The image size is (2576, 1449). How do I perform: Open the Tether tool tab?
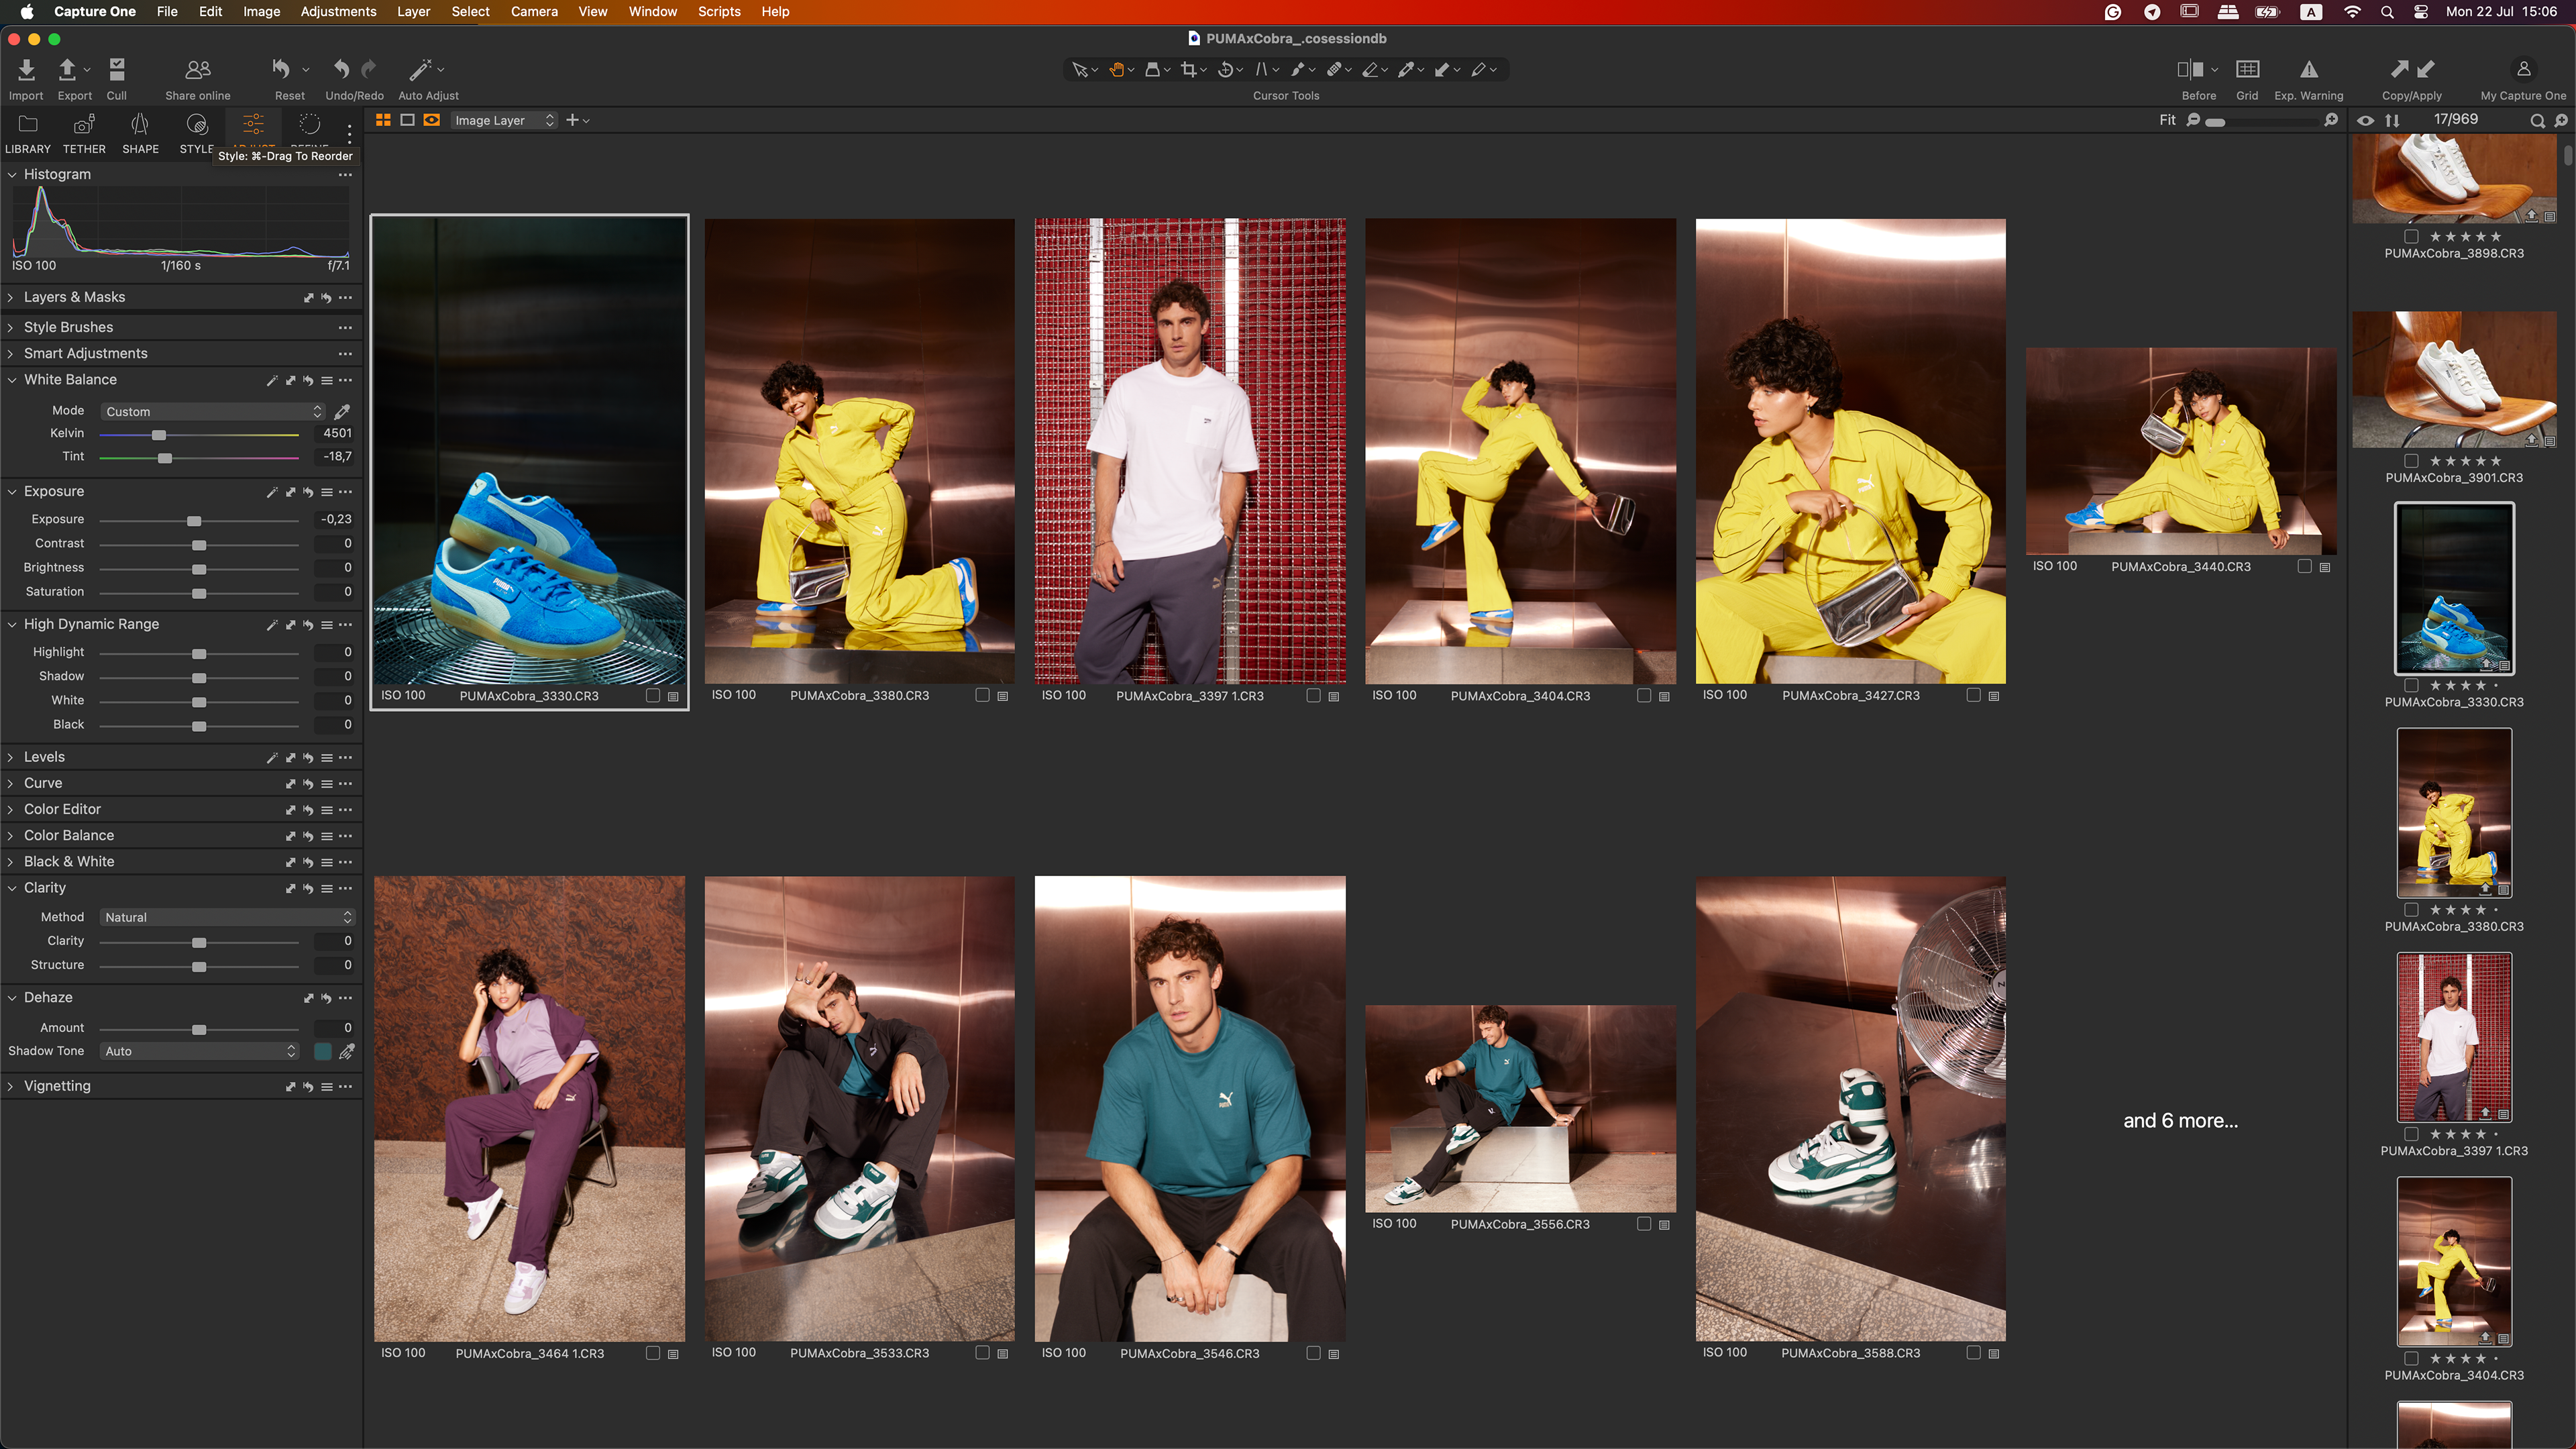[x=84, y=126]
